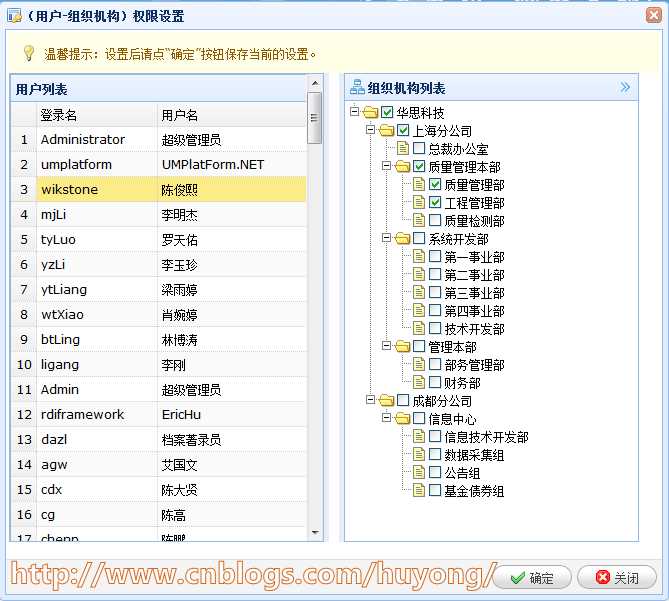The width and height of the screenshot is (669, 601).
Task: Collapse the 管理本部 tree node
Action: tap(387, 345)
